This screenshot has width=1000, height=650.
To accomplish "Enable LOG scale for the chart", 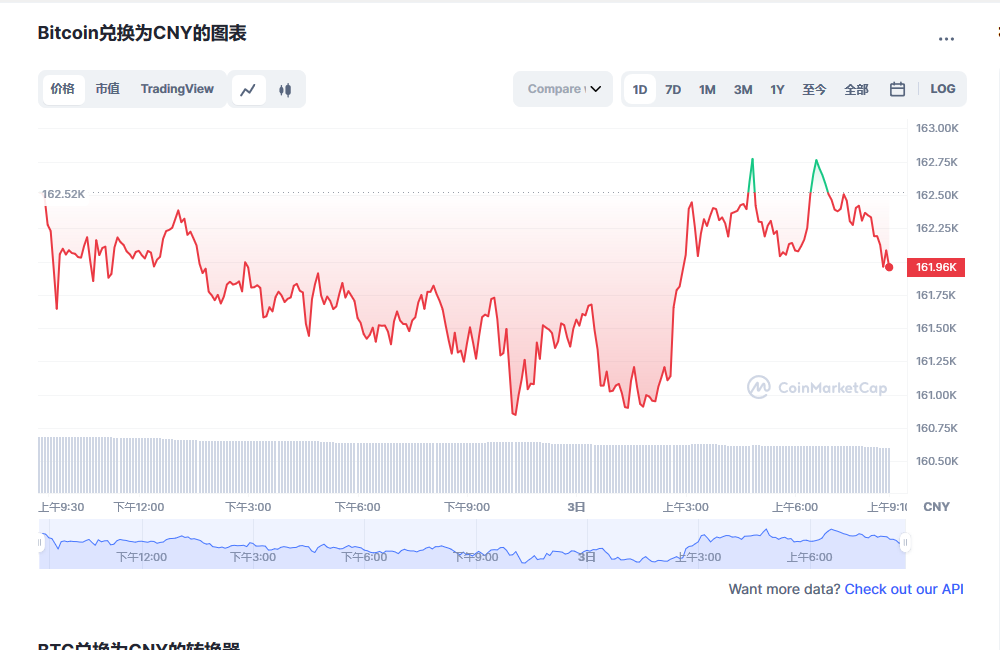I will [x=942, y=89].
